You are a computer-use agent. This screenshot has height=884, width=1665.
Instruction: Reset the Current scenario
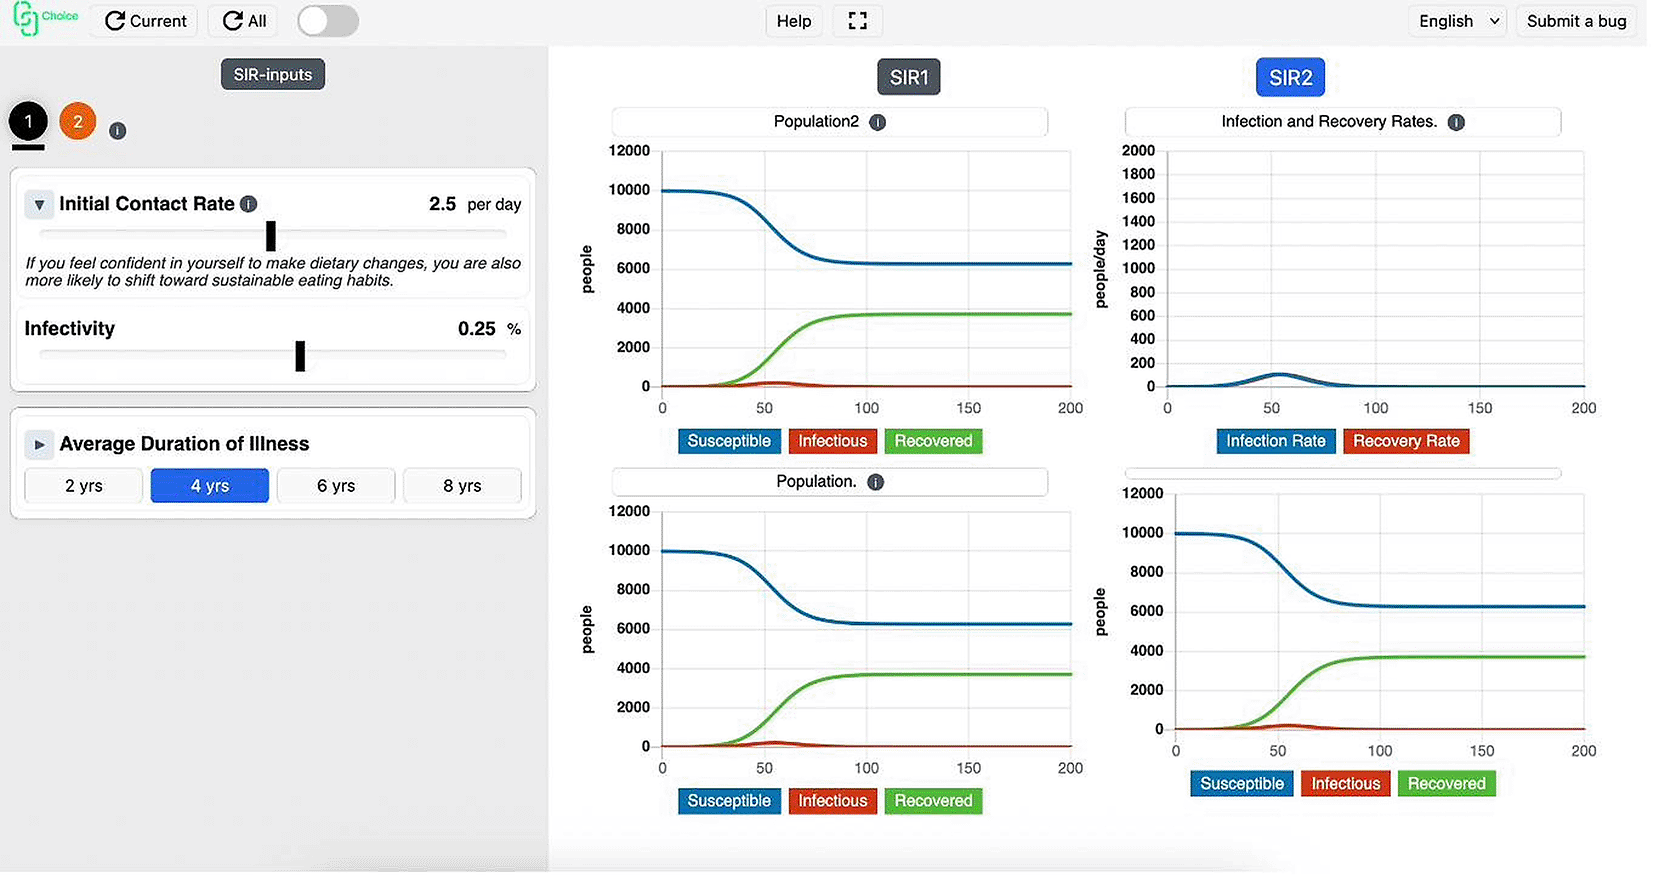click(x=145, y=21)
